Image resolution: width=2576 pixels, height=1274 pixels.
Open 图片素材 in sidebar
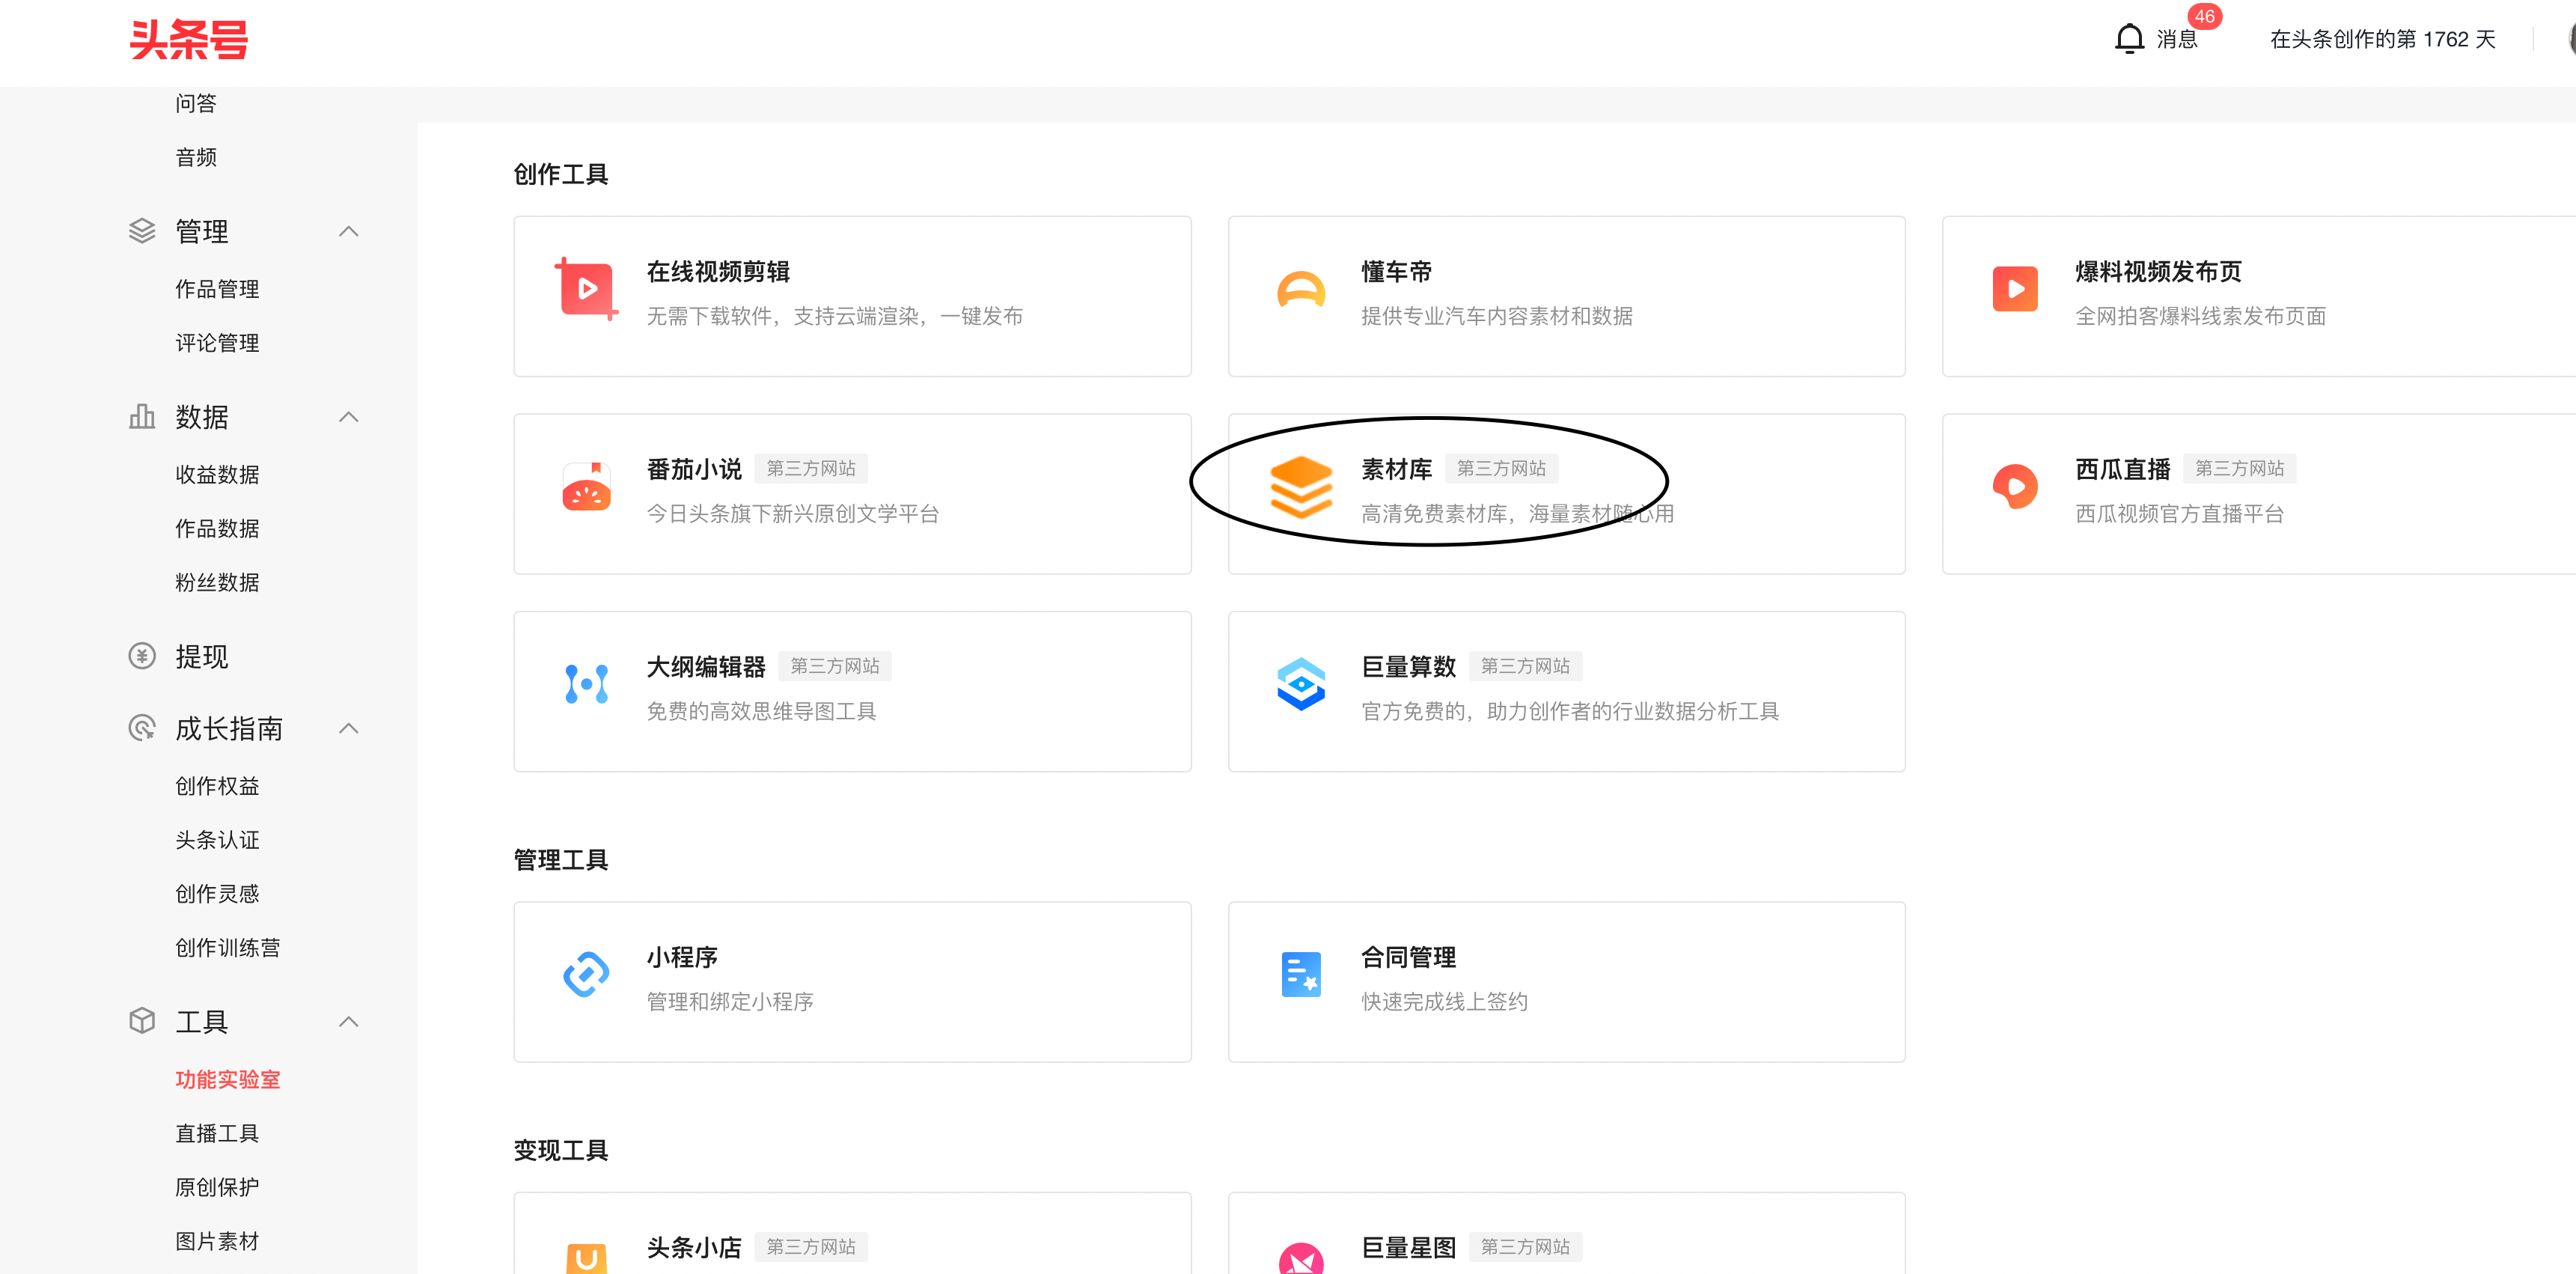pyautogui.click(x=217, y=1241)
